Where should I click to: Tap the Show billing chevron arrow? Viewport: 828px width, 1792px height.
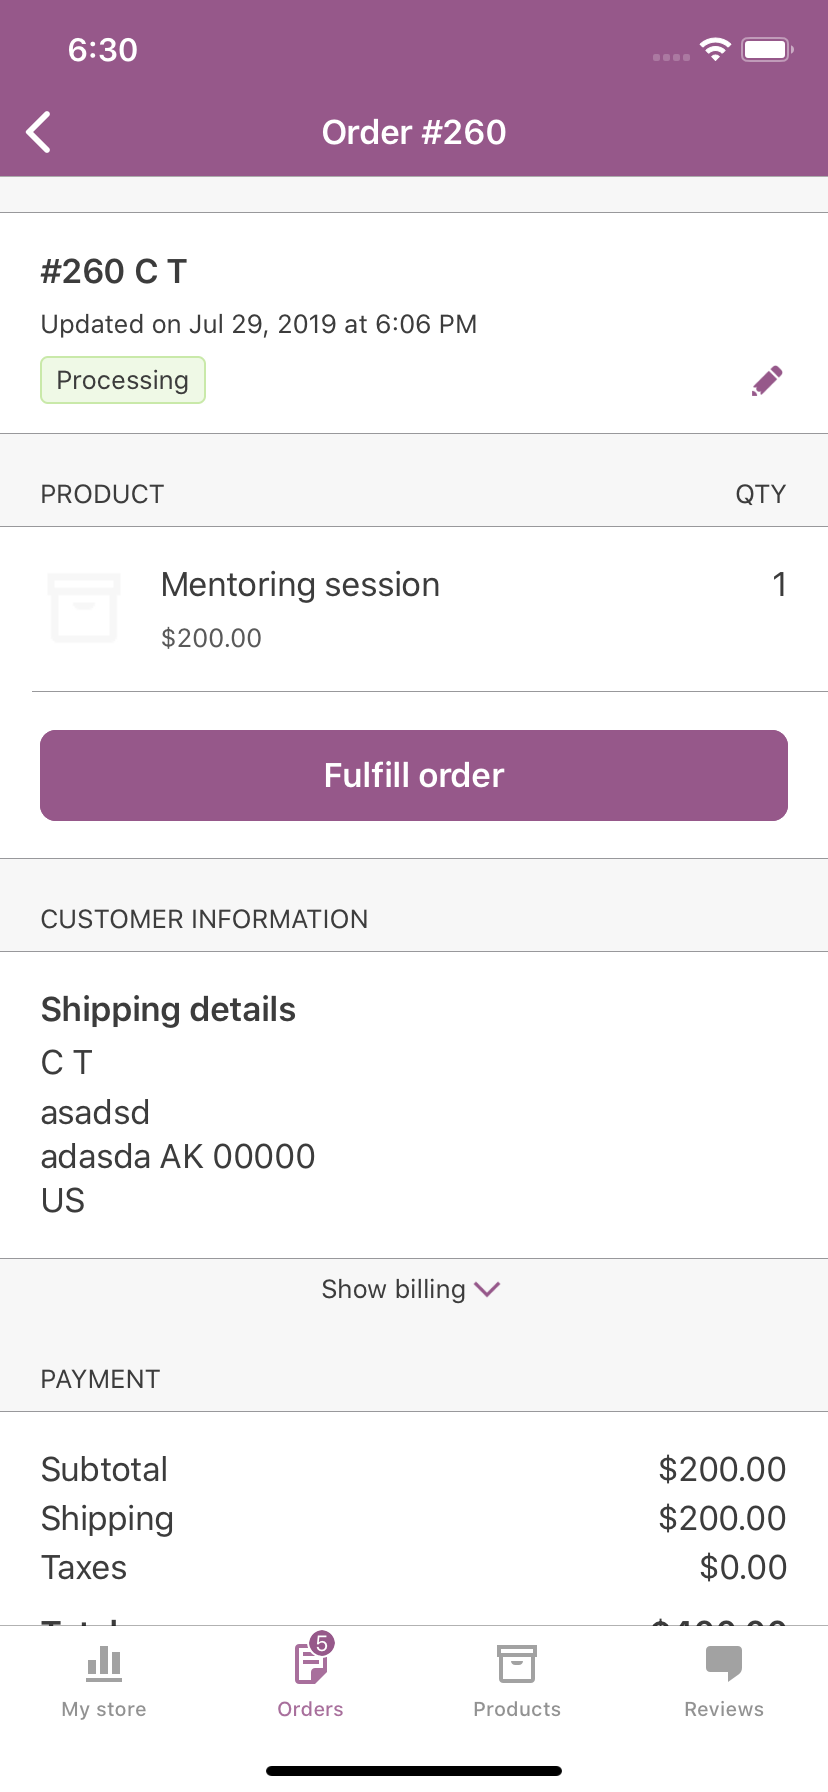click(x=487, y=1289)
